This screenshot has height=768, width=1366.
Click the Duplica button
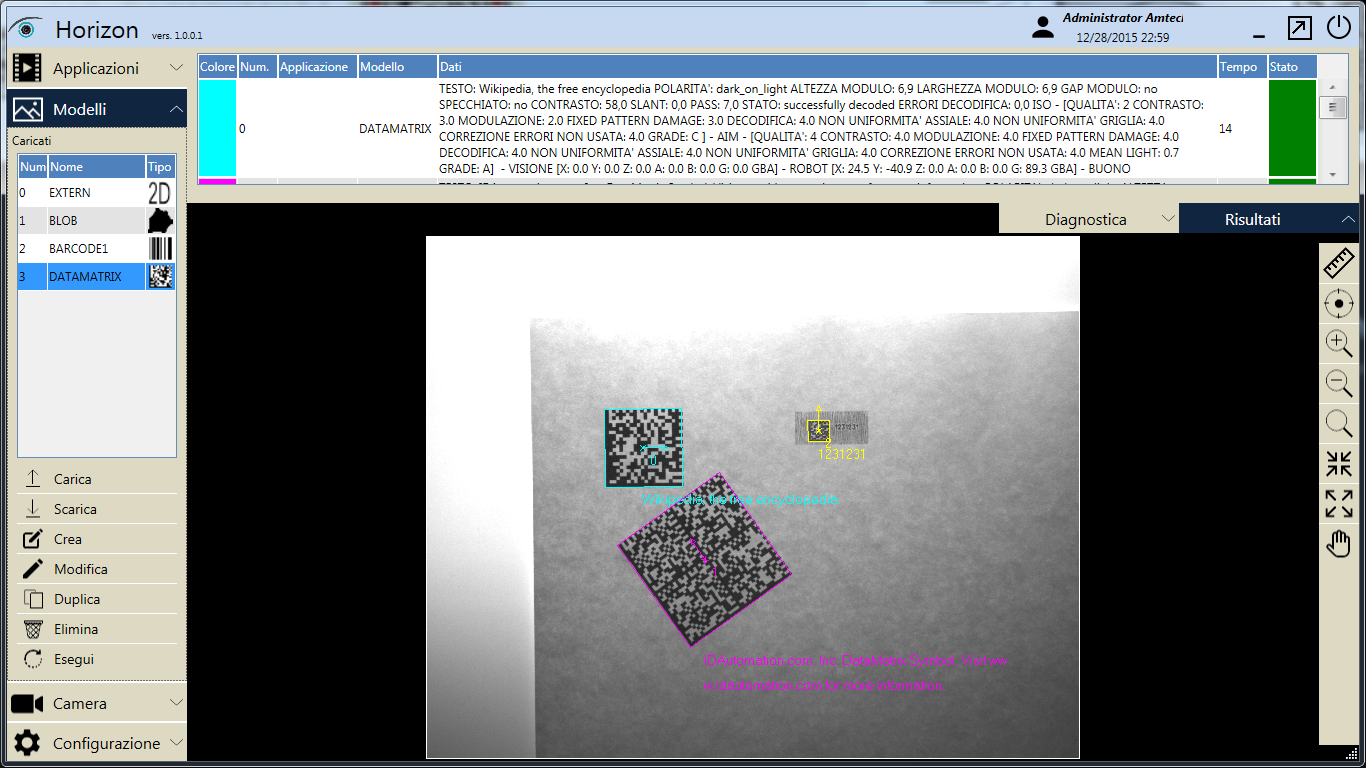coord(96,599)
